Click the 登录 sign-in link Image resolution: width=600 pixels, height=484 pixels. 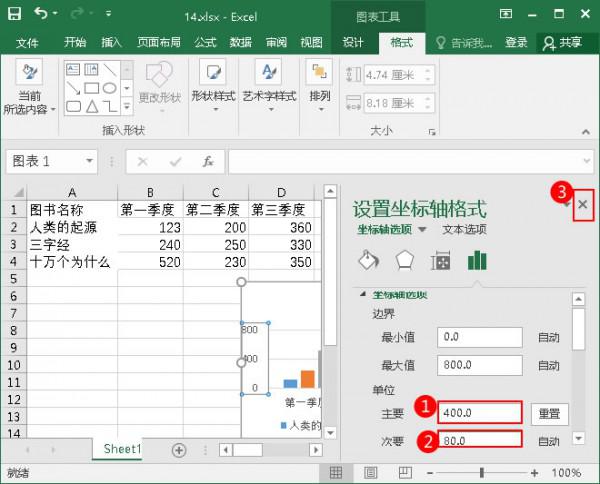(x=516, y=42)
